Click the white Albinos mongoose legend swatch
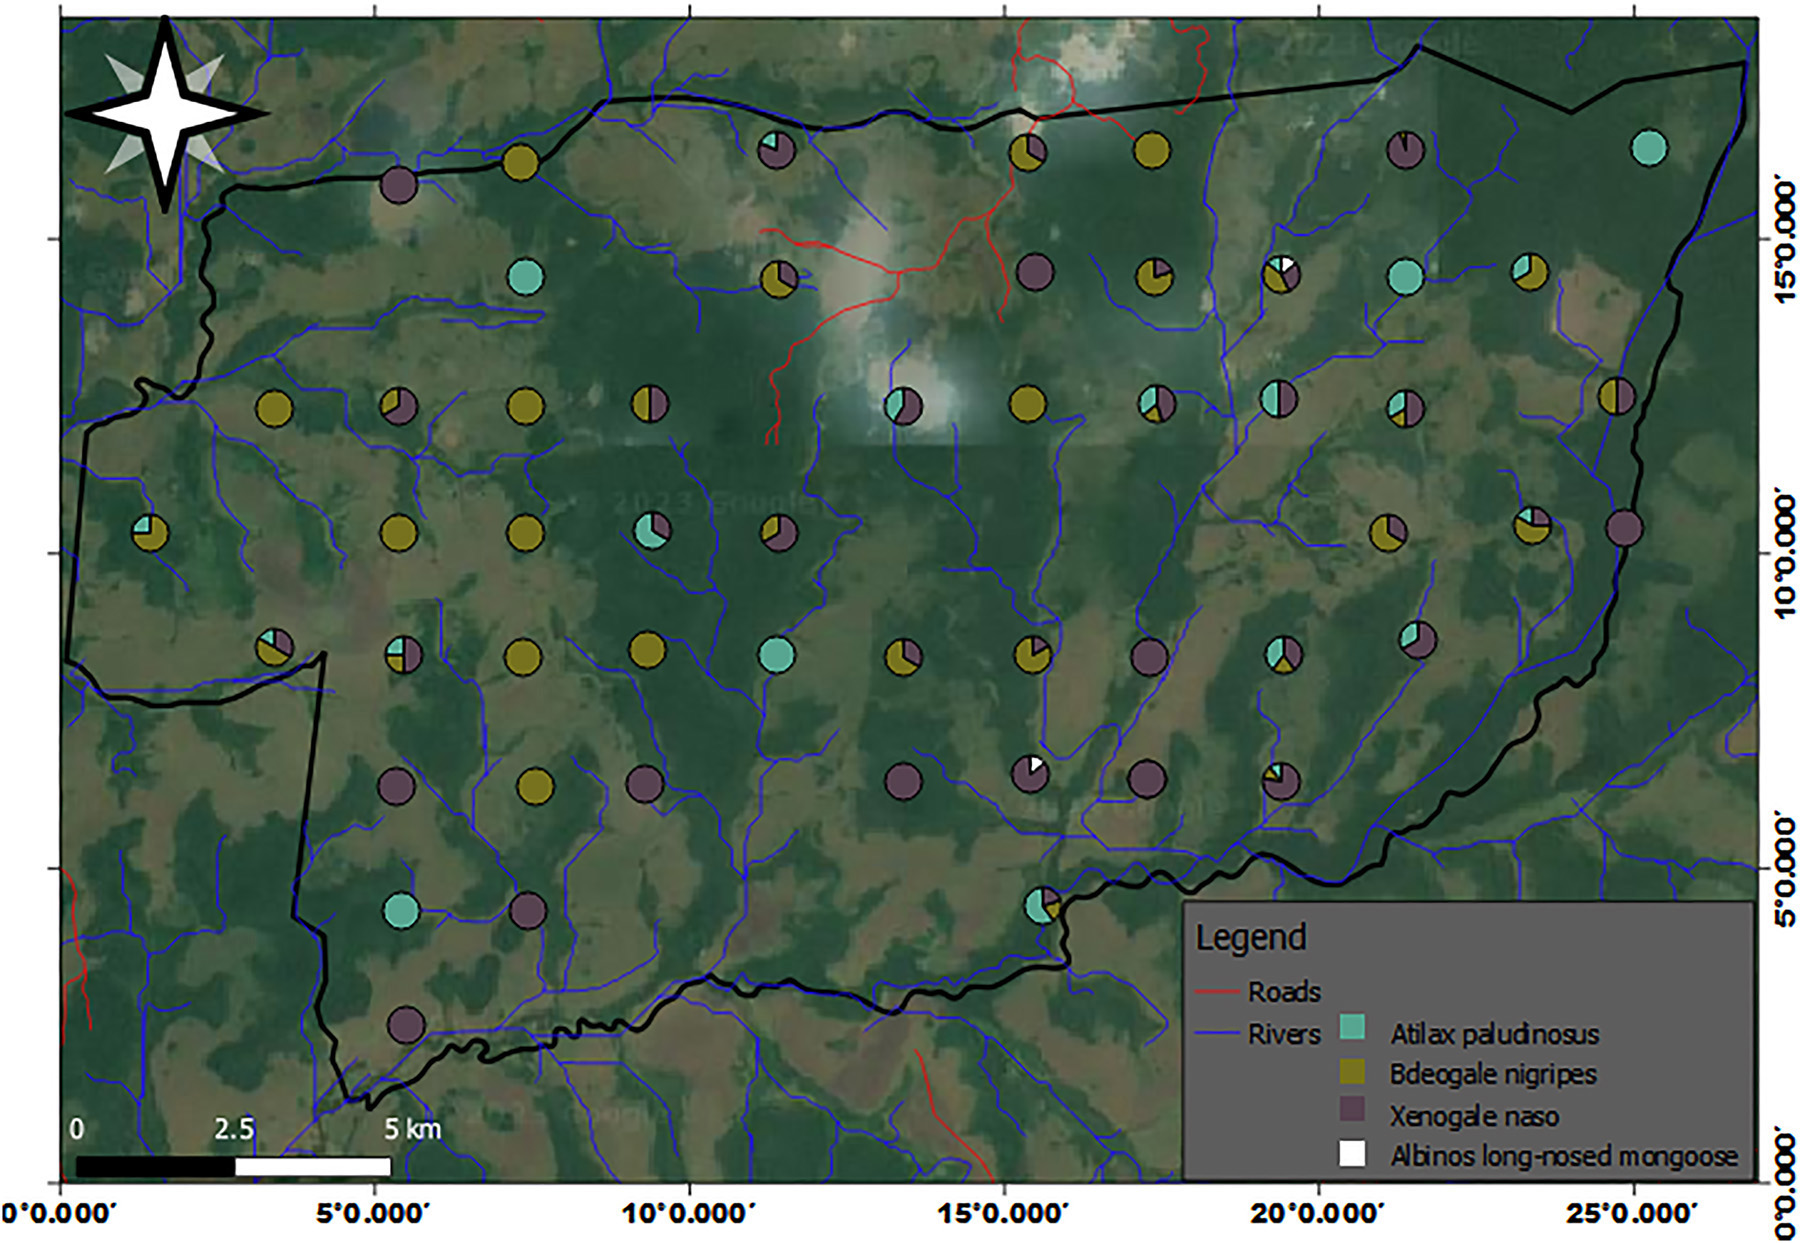The image size is (1800, 1243). [x=1352, y=1153]
